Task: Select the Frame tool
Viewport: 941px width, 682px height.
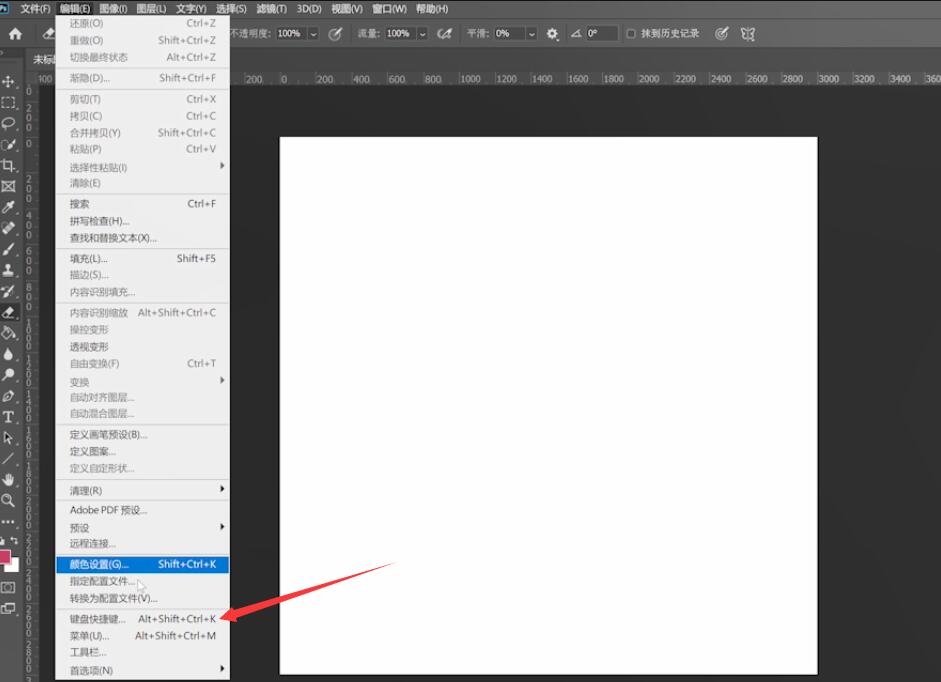Action: [8, 186]
